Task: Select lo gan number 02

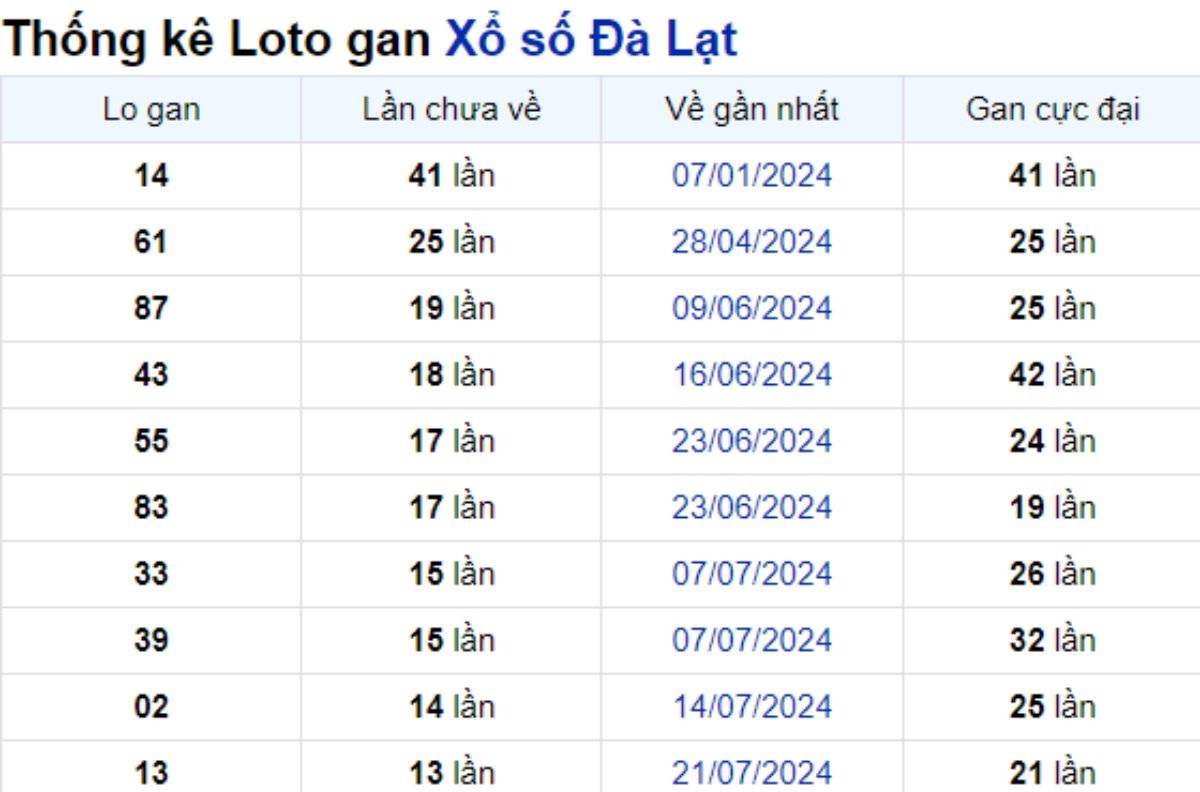Action: (x=151, y=707)
